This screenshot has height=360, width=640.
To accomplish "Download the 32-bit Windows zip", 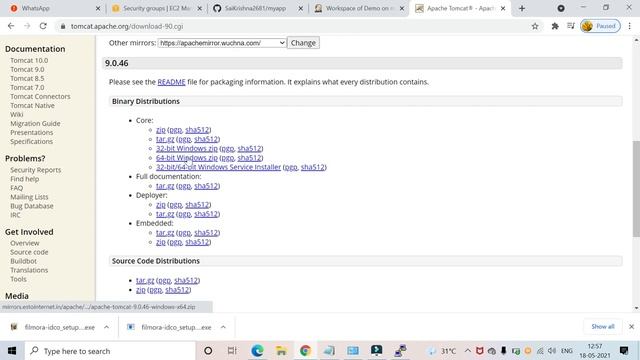I will [187, 149].
